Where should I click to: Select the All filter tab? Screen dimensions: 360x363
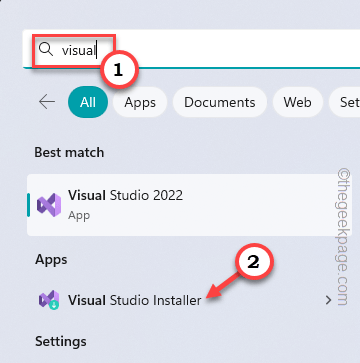pos(88,102)
